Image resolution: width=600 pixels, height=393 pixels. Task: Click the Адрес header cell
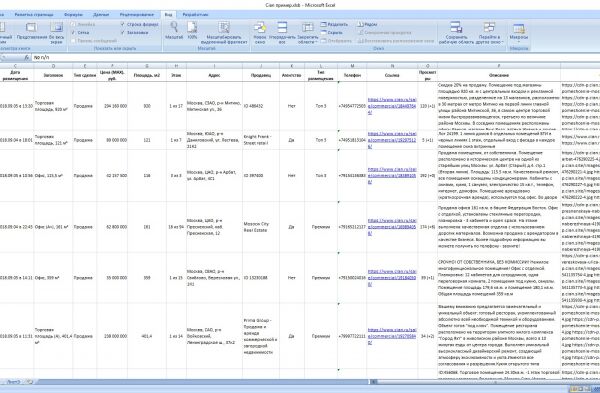coord(214,75)
